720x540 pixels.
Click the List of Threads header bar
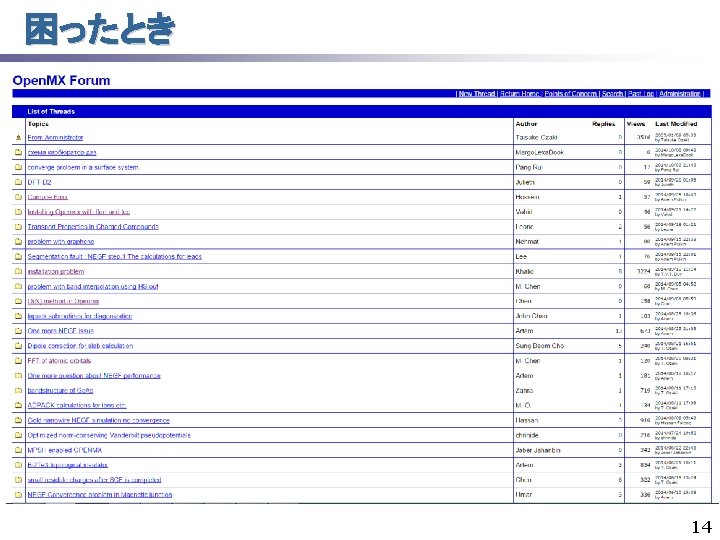coord(362,111)
